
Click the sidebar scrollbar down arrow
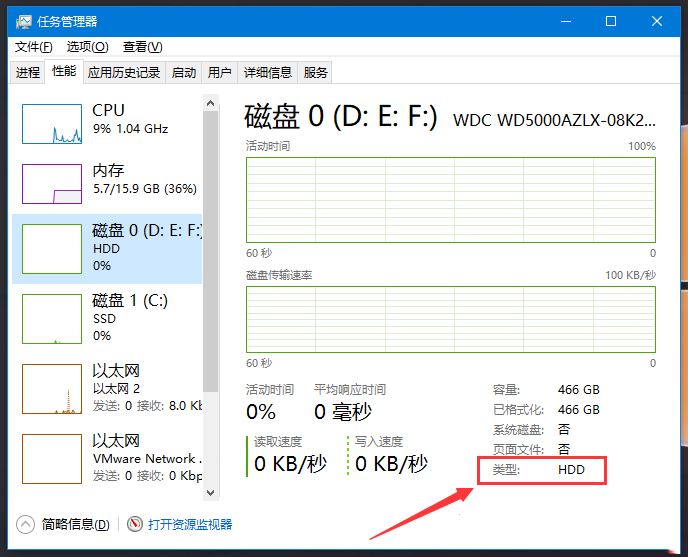(x=210, y=492)
